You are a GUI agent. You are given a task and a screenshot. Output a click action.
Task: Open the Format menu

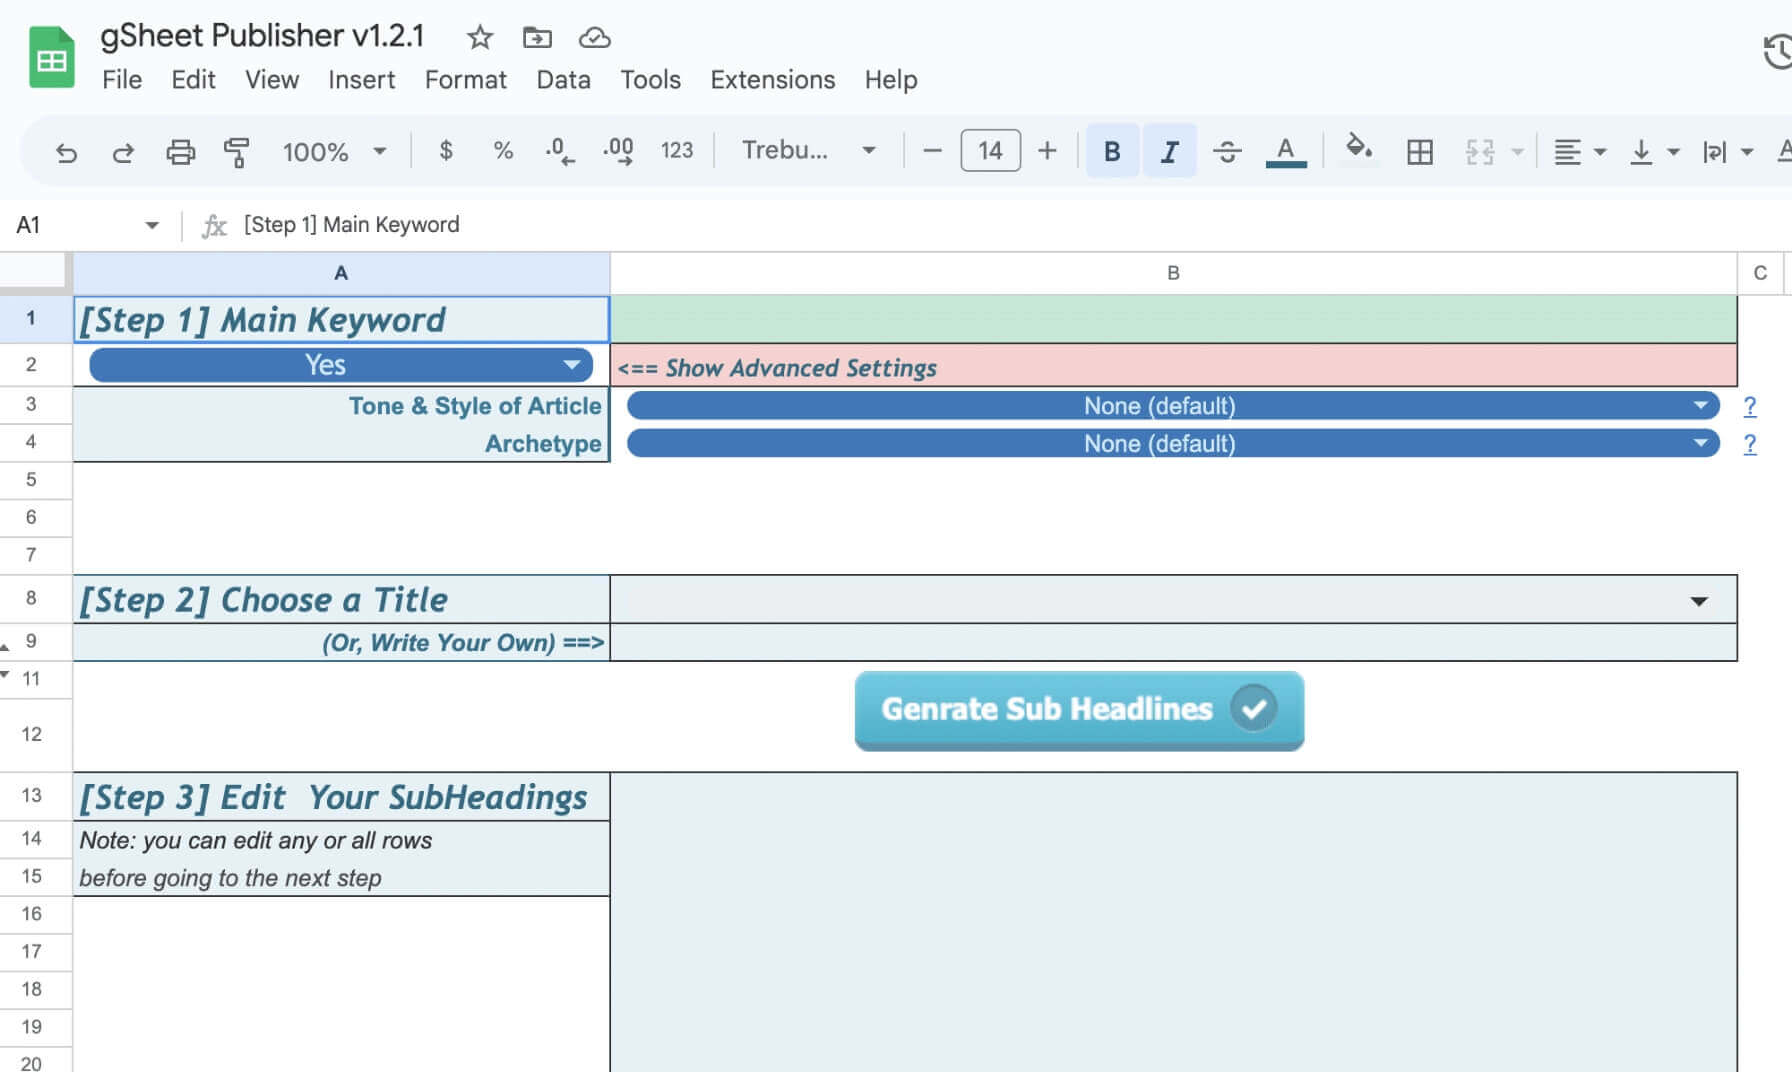click(465, 80)
